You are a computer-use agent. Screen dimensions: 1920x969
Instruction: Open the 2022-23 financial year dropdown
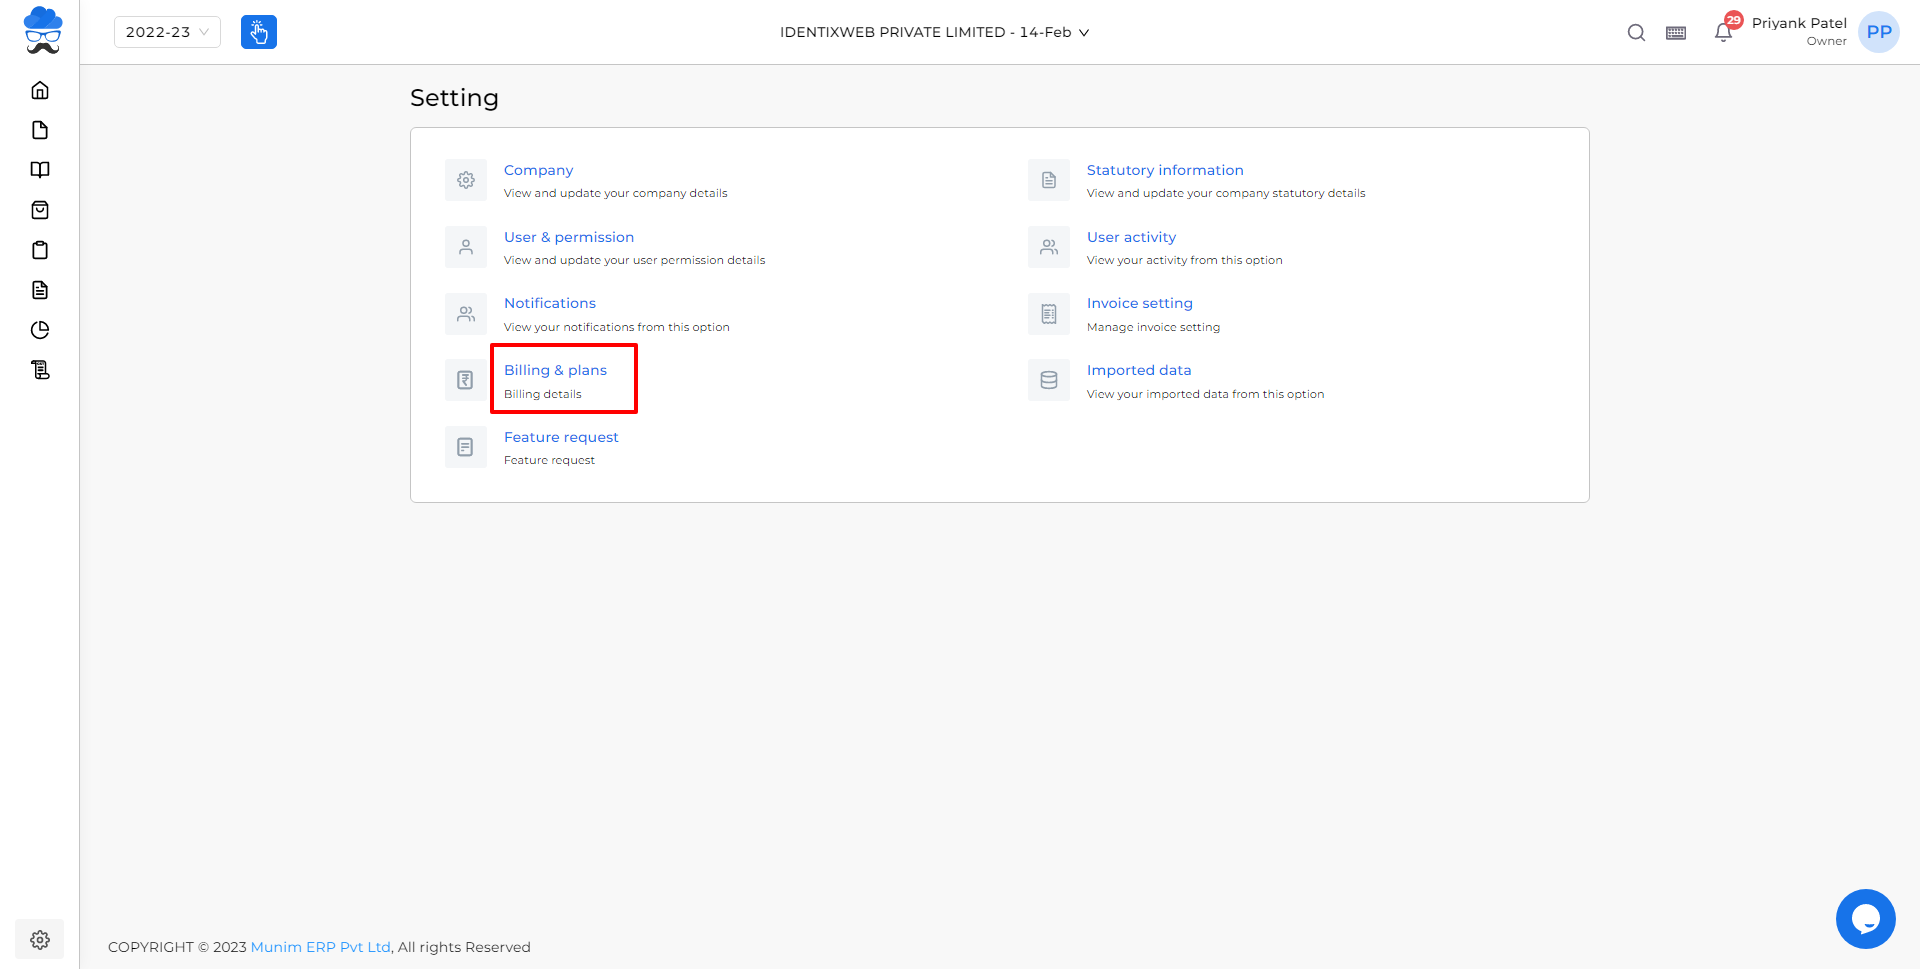point(167,32)
